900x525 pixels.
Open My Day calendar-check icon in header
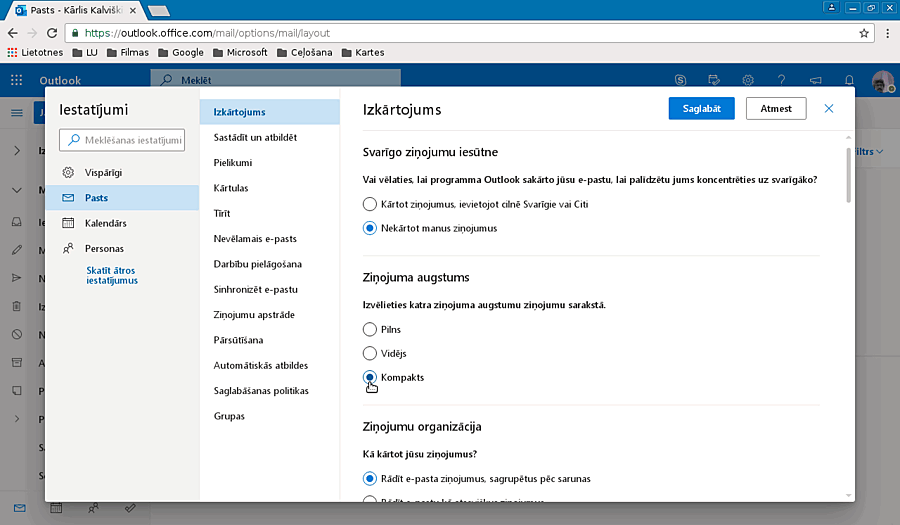click(714, 80)
